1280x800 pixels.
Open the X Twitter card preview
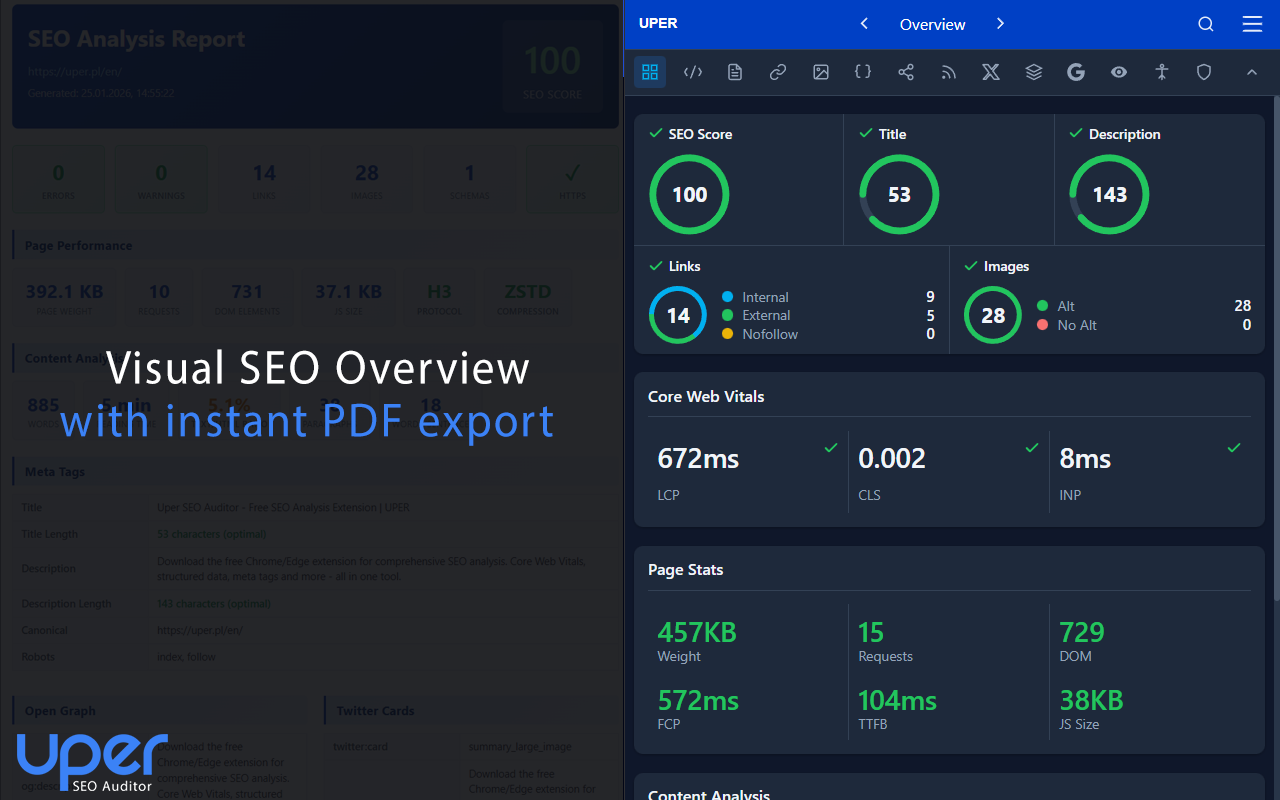(990, 72)
